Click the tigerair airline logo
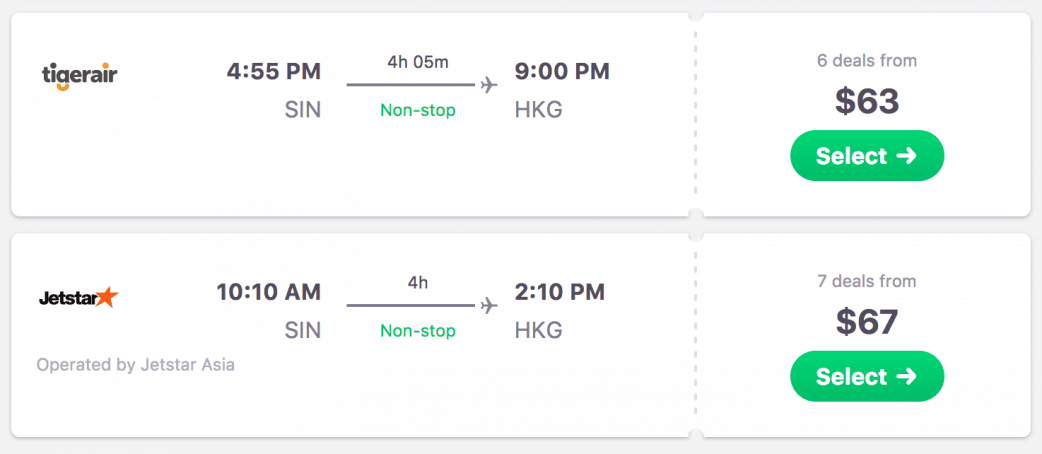The width and height of the screenshot is (1042, 454). tap(79, 75)
